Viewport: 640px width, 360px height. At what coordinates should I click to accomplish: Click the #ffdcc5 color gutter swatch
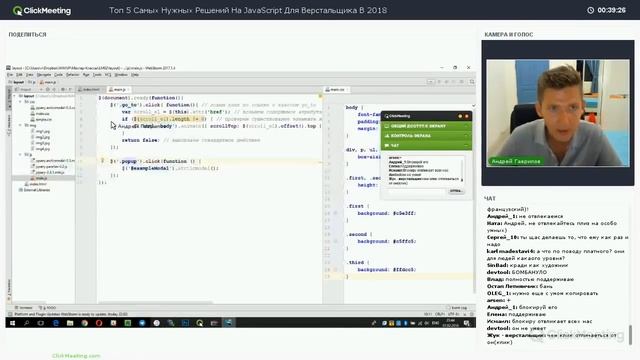pyautogui.click(x=336, y=269)
